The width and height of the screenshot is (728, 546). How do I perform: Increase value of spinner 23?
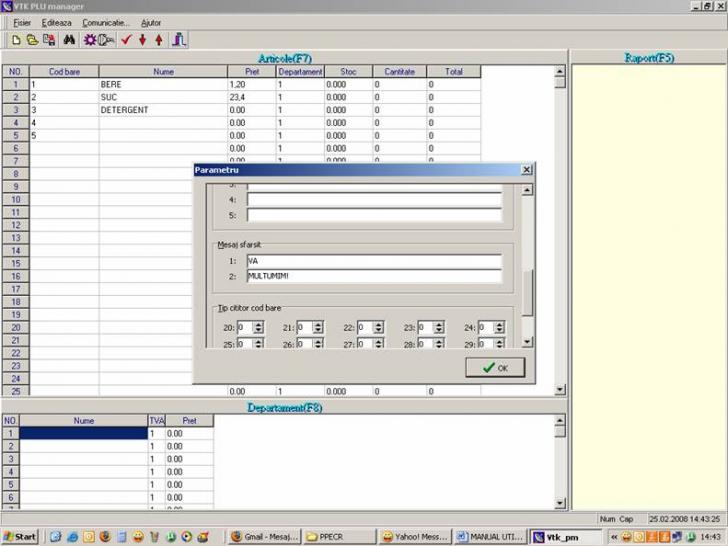pos(439,325)
